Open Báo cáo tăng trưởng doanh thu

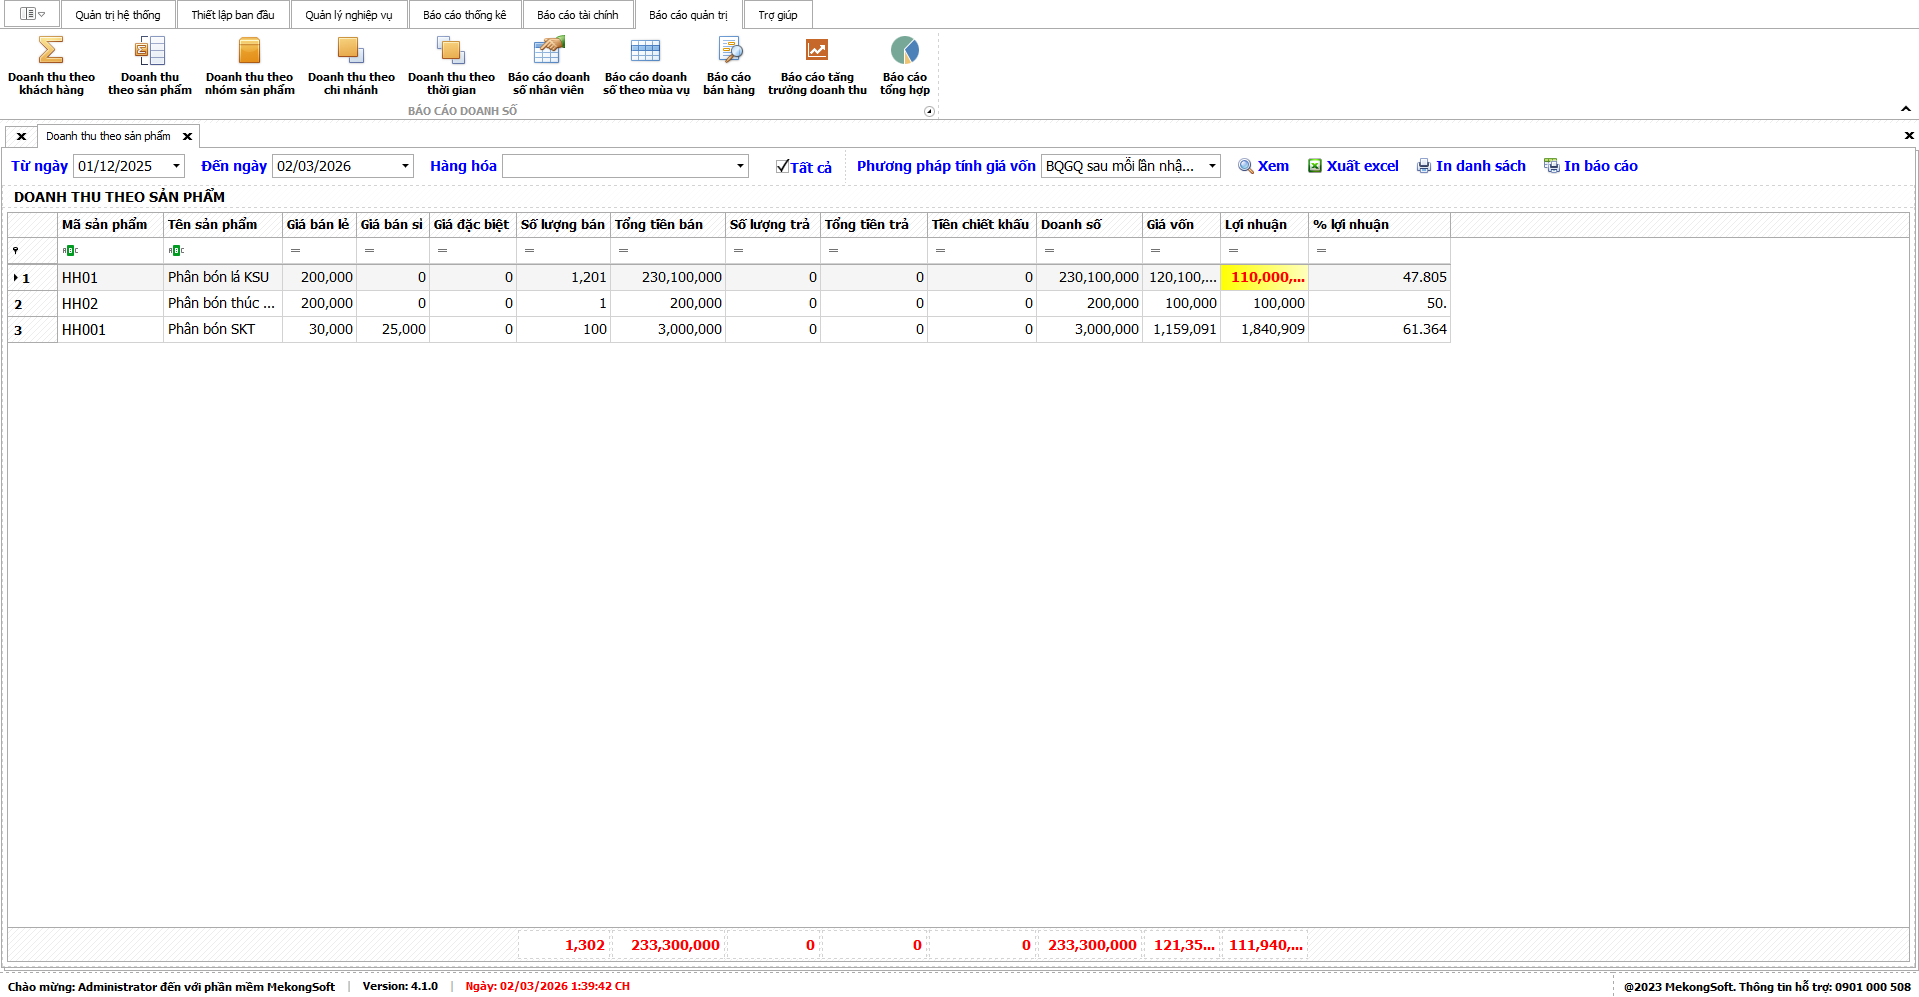point(817,66)
